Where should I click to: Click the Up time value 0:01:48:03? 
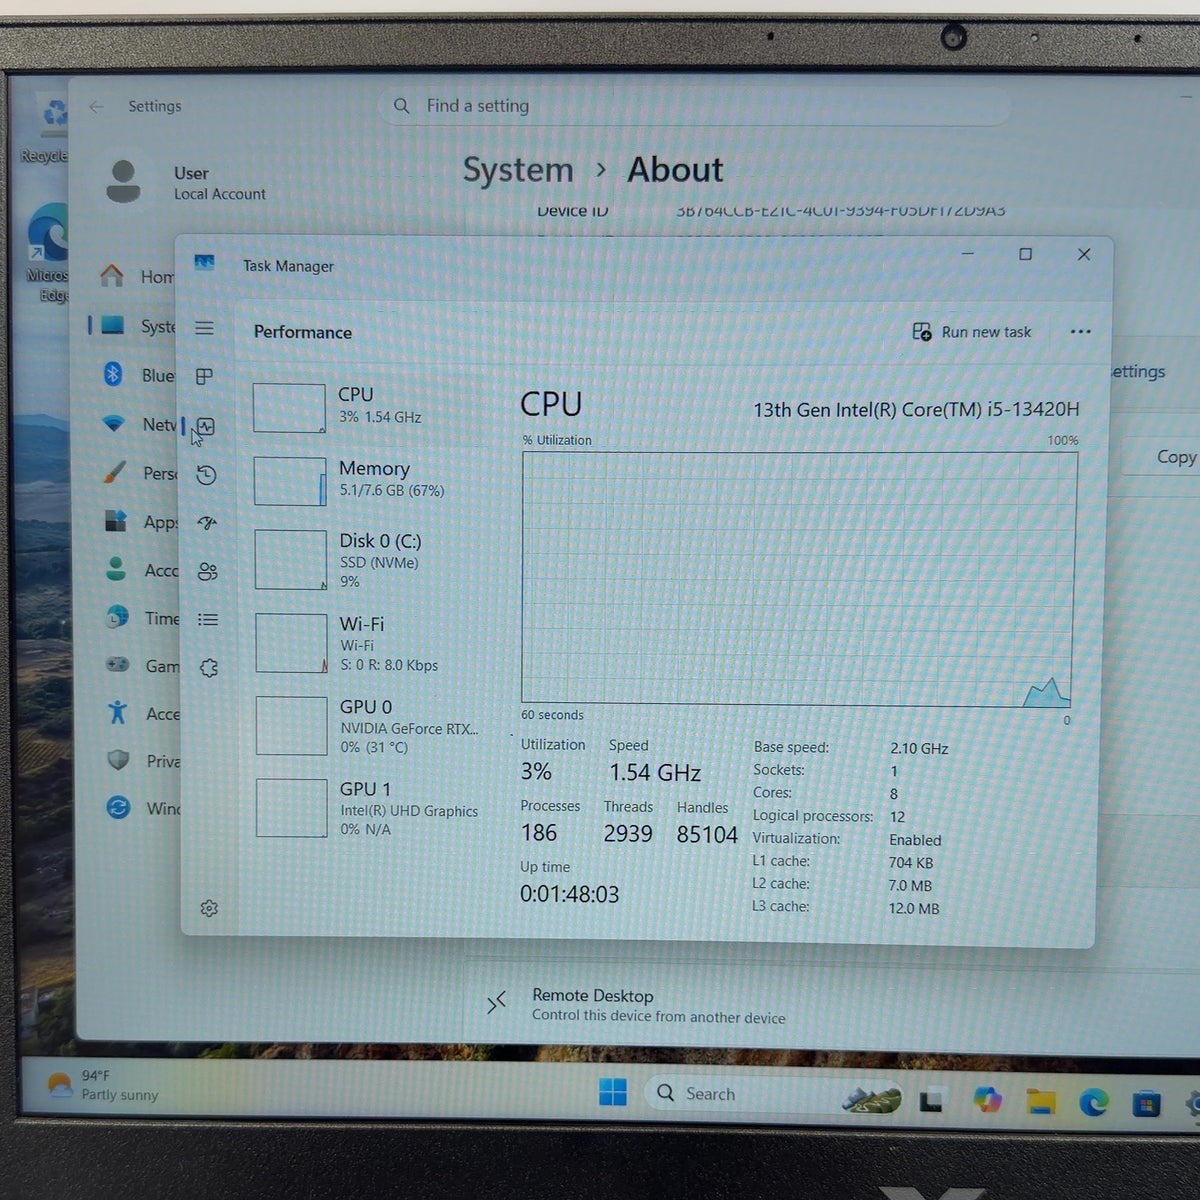pyautogui.click(x=569, y=895)
